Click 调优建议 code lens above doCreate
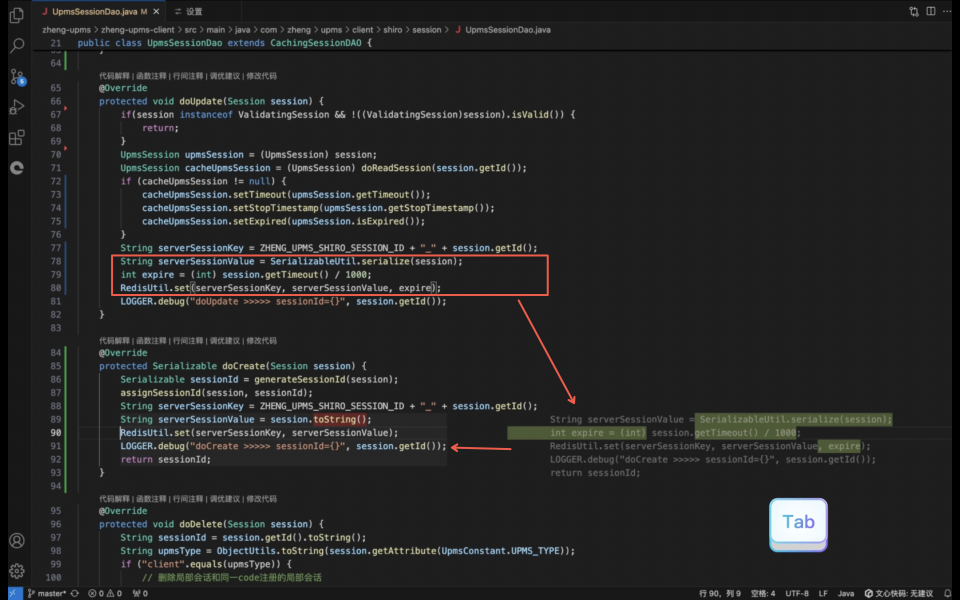Screen dimensions: 960x600 [225, 340]
